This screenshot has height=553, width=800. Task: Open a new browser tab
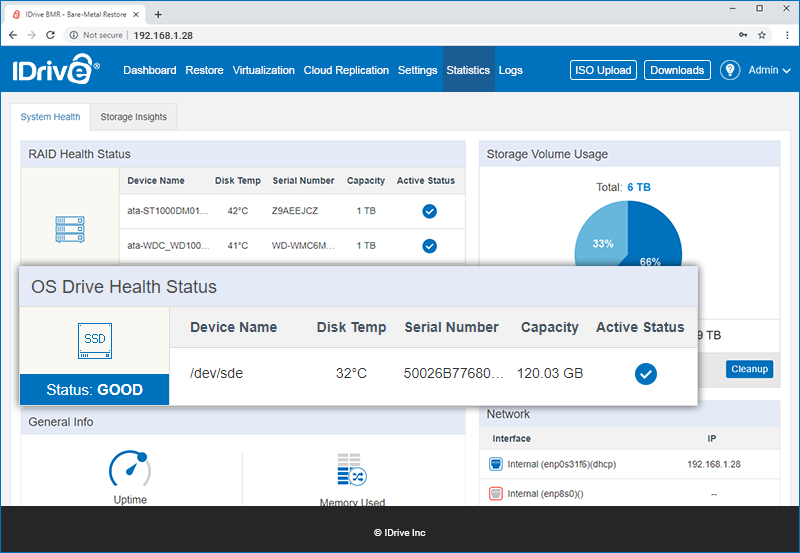click(158, 14)
